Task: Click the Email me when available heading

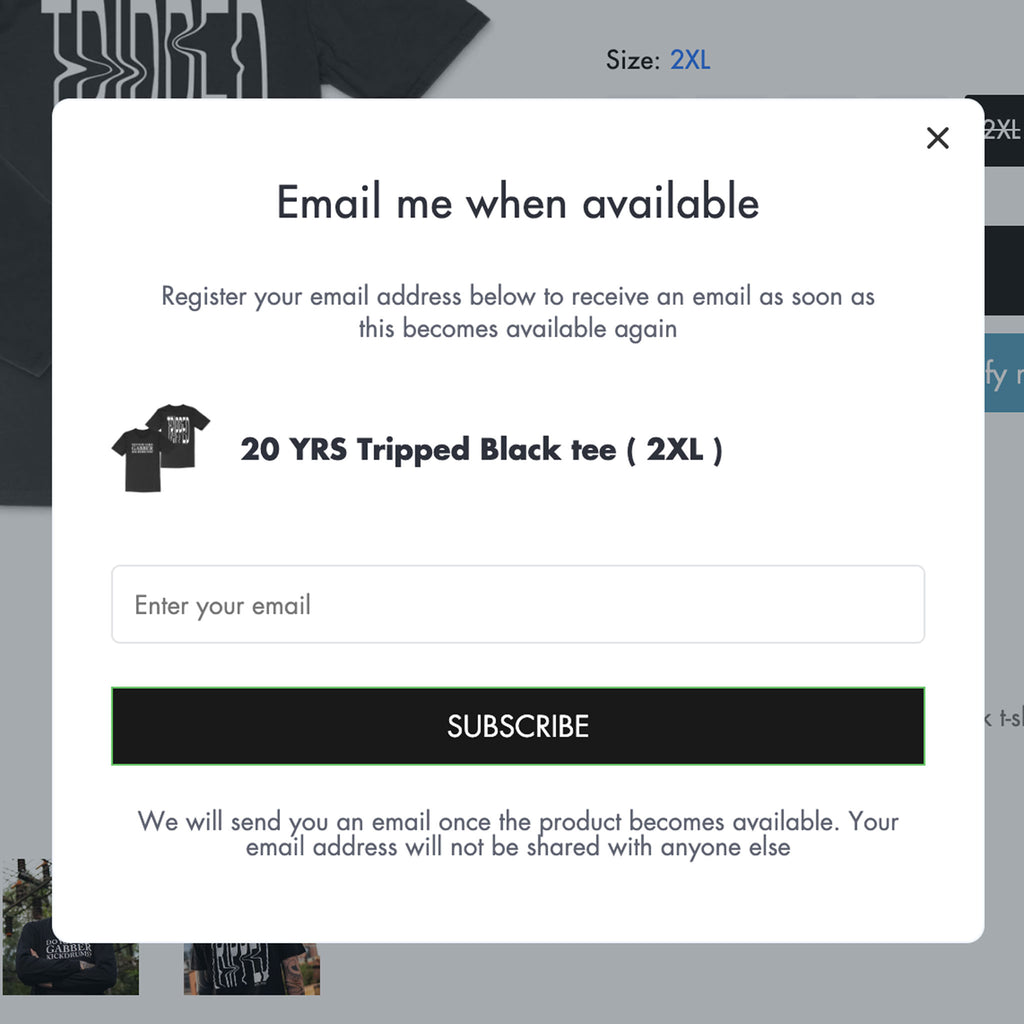Action: [516, 203]
